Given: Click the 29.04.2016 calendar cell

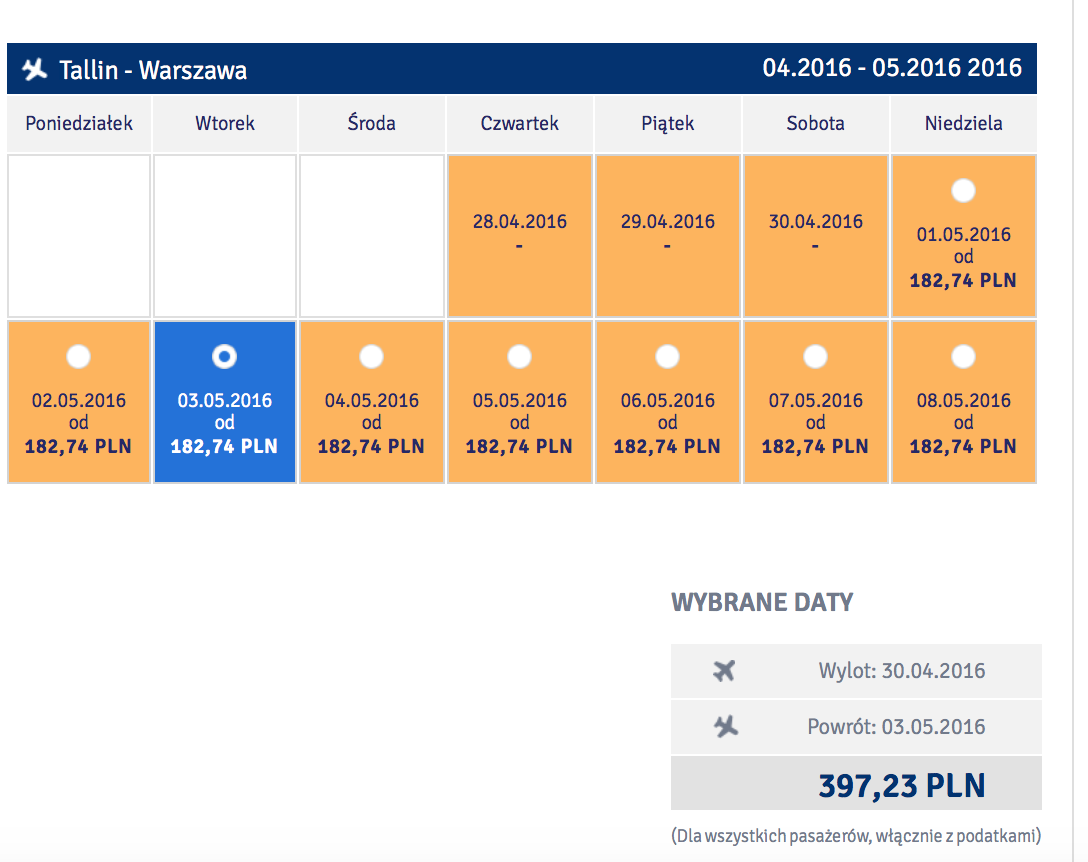Looking at the screenshot, I should (x=668, y=236).
